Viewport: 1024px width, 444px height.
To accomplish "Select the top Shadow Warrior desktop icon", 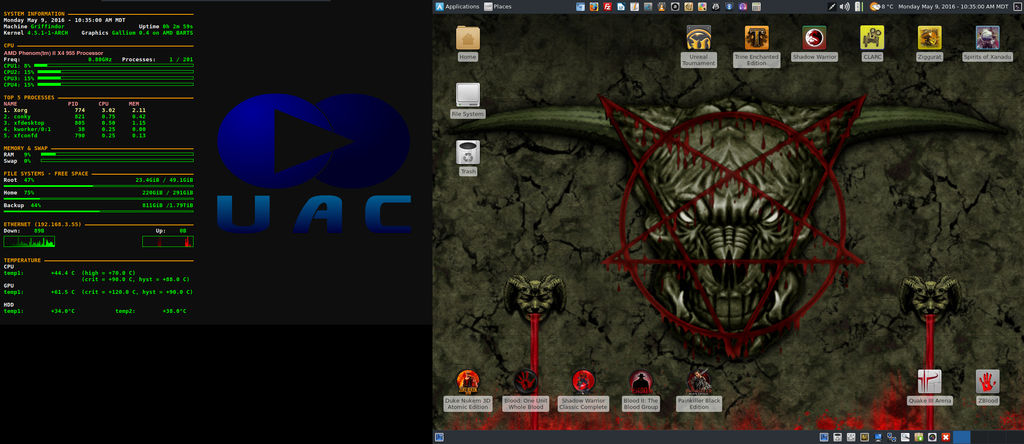I will 814,43.
